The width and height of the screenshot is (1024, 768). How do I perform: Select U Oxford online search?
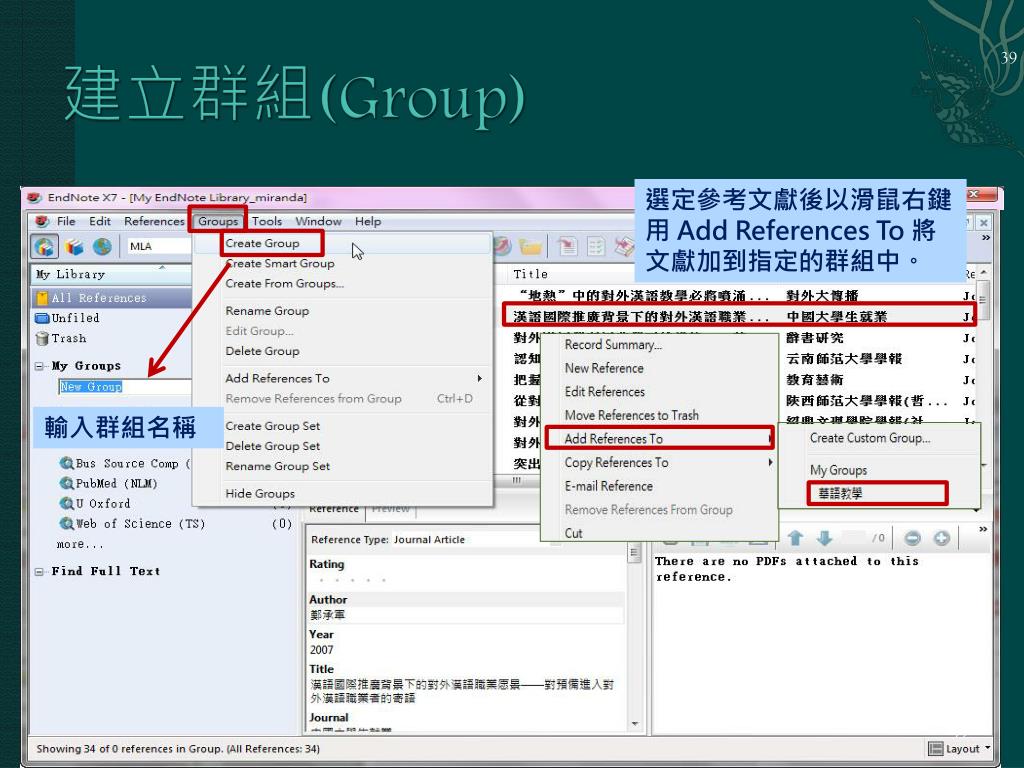click(x=103, y=504)
